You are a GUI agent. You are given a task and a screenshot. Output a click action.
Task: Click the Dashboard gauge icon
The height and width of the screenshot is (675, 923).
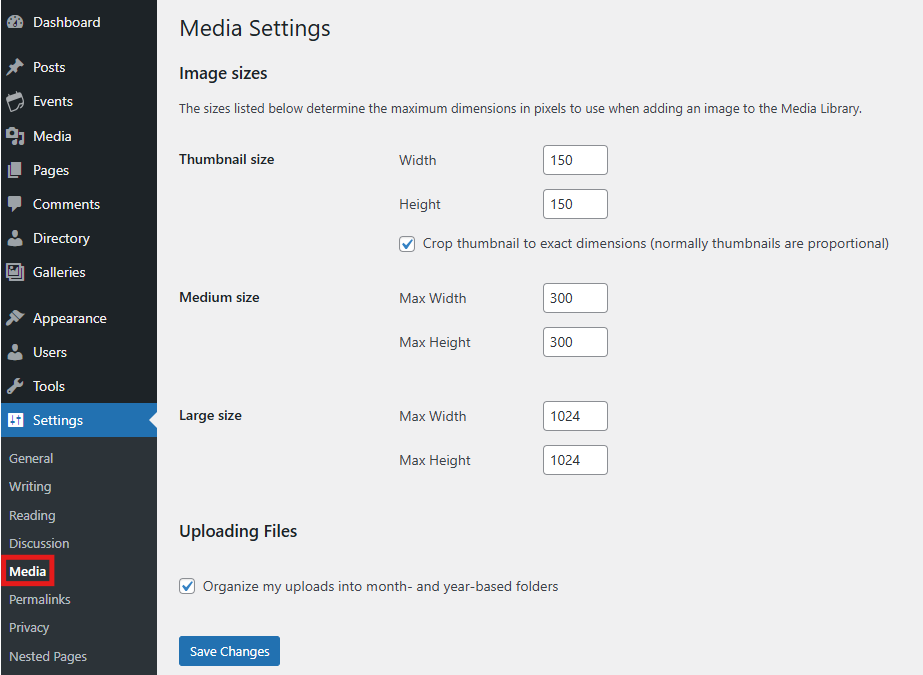(x=15, y=22)
